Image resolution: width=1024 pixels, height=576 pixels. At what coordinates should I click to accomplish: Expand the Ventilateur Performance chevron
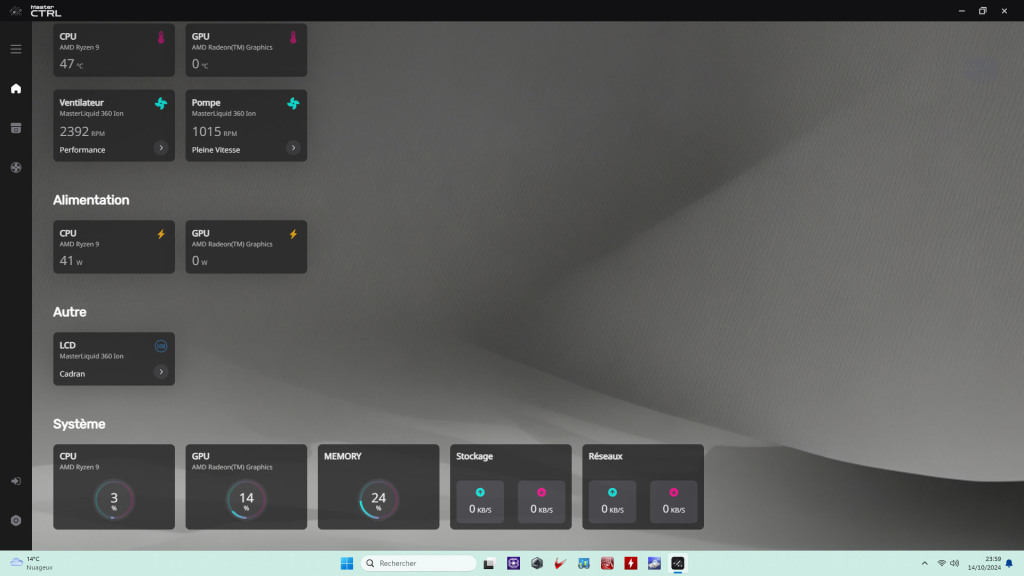click(161, 148)
